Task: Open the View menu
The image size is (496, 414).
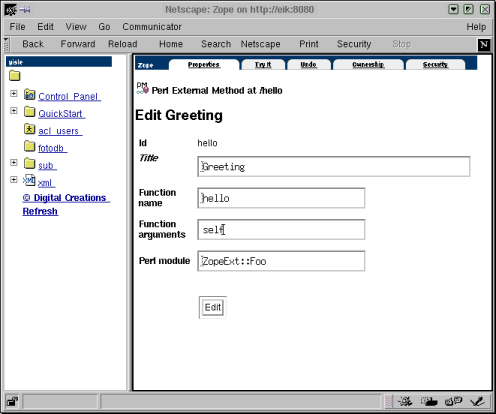Action: tap(76, 27)
